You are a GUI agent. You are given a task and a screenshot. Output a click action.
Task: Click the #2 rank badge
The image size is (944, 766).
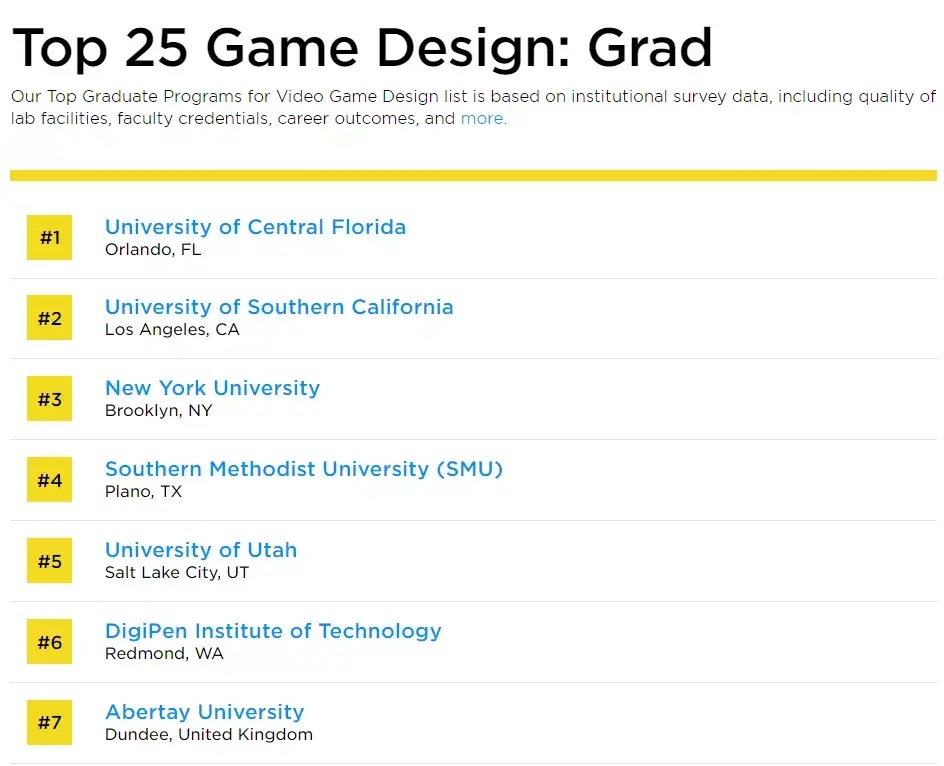coord(49,319)
